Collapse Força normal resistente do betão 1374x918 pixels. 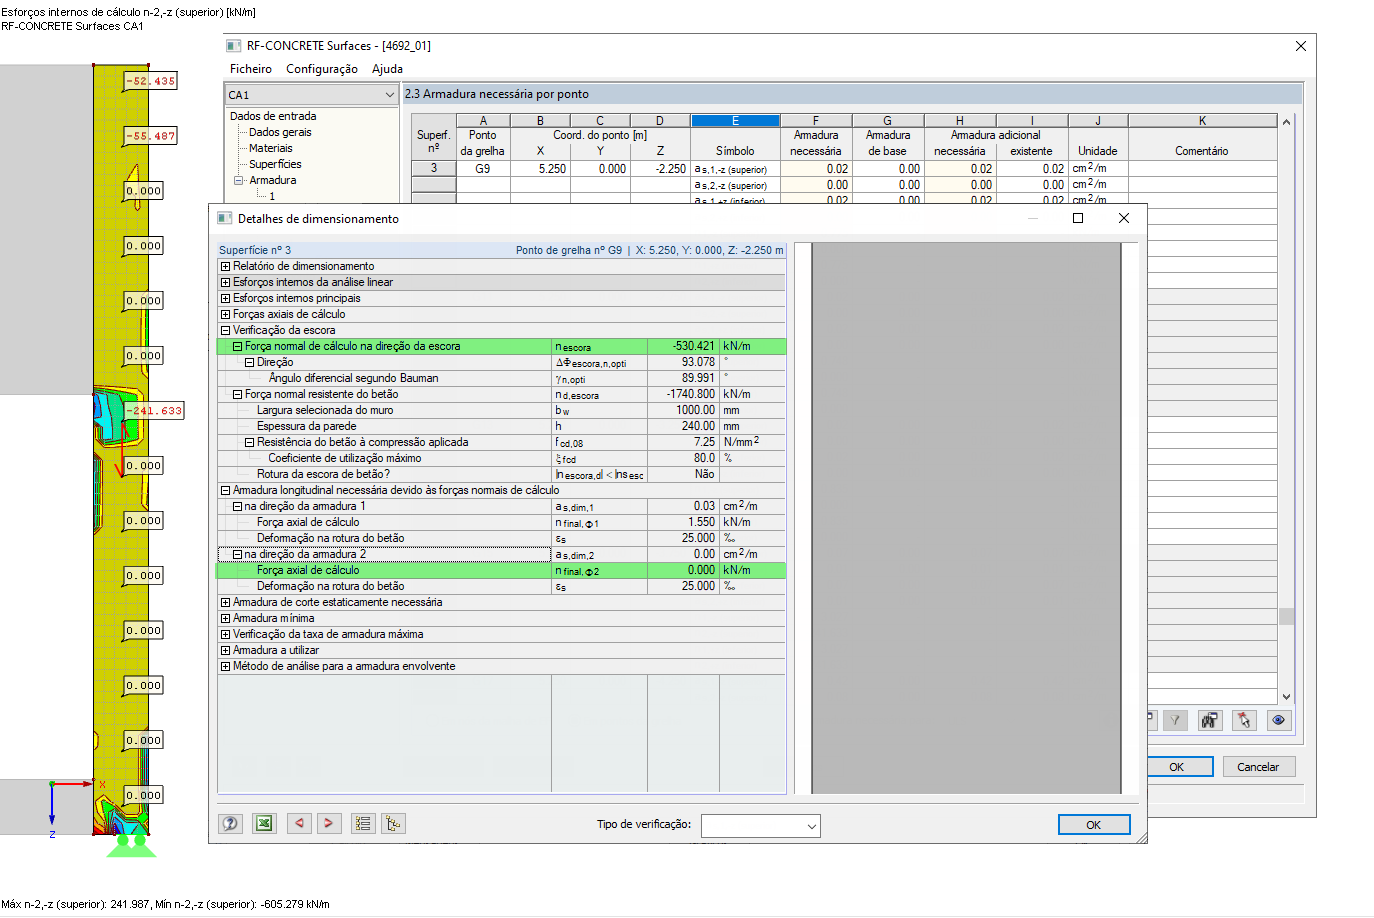pyautogui.click(x=237, y=395)
